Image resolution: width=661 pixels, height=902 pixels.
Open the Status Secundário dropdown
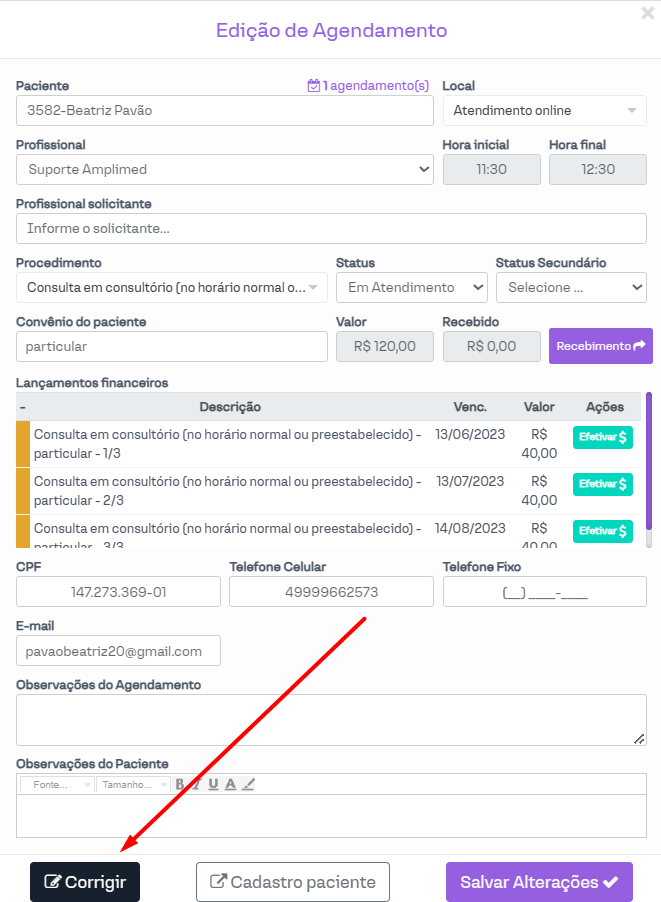[x=571, y=288]
